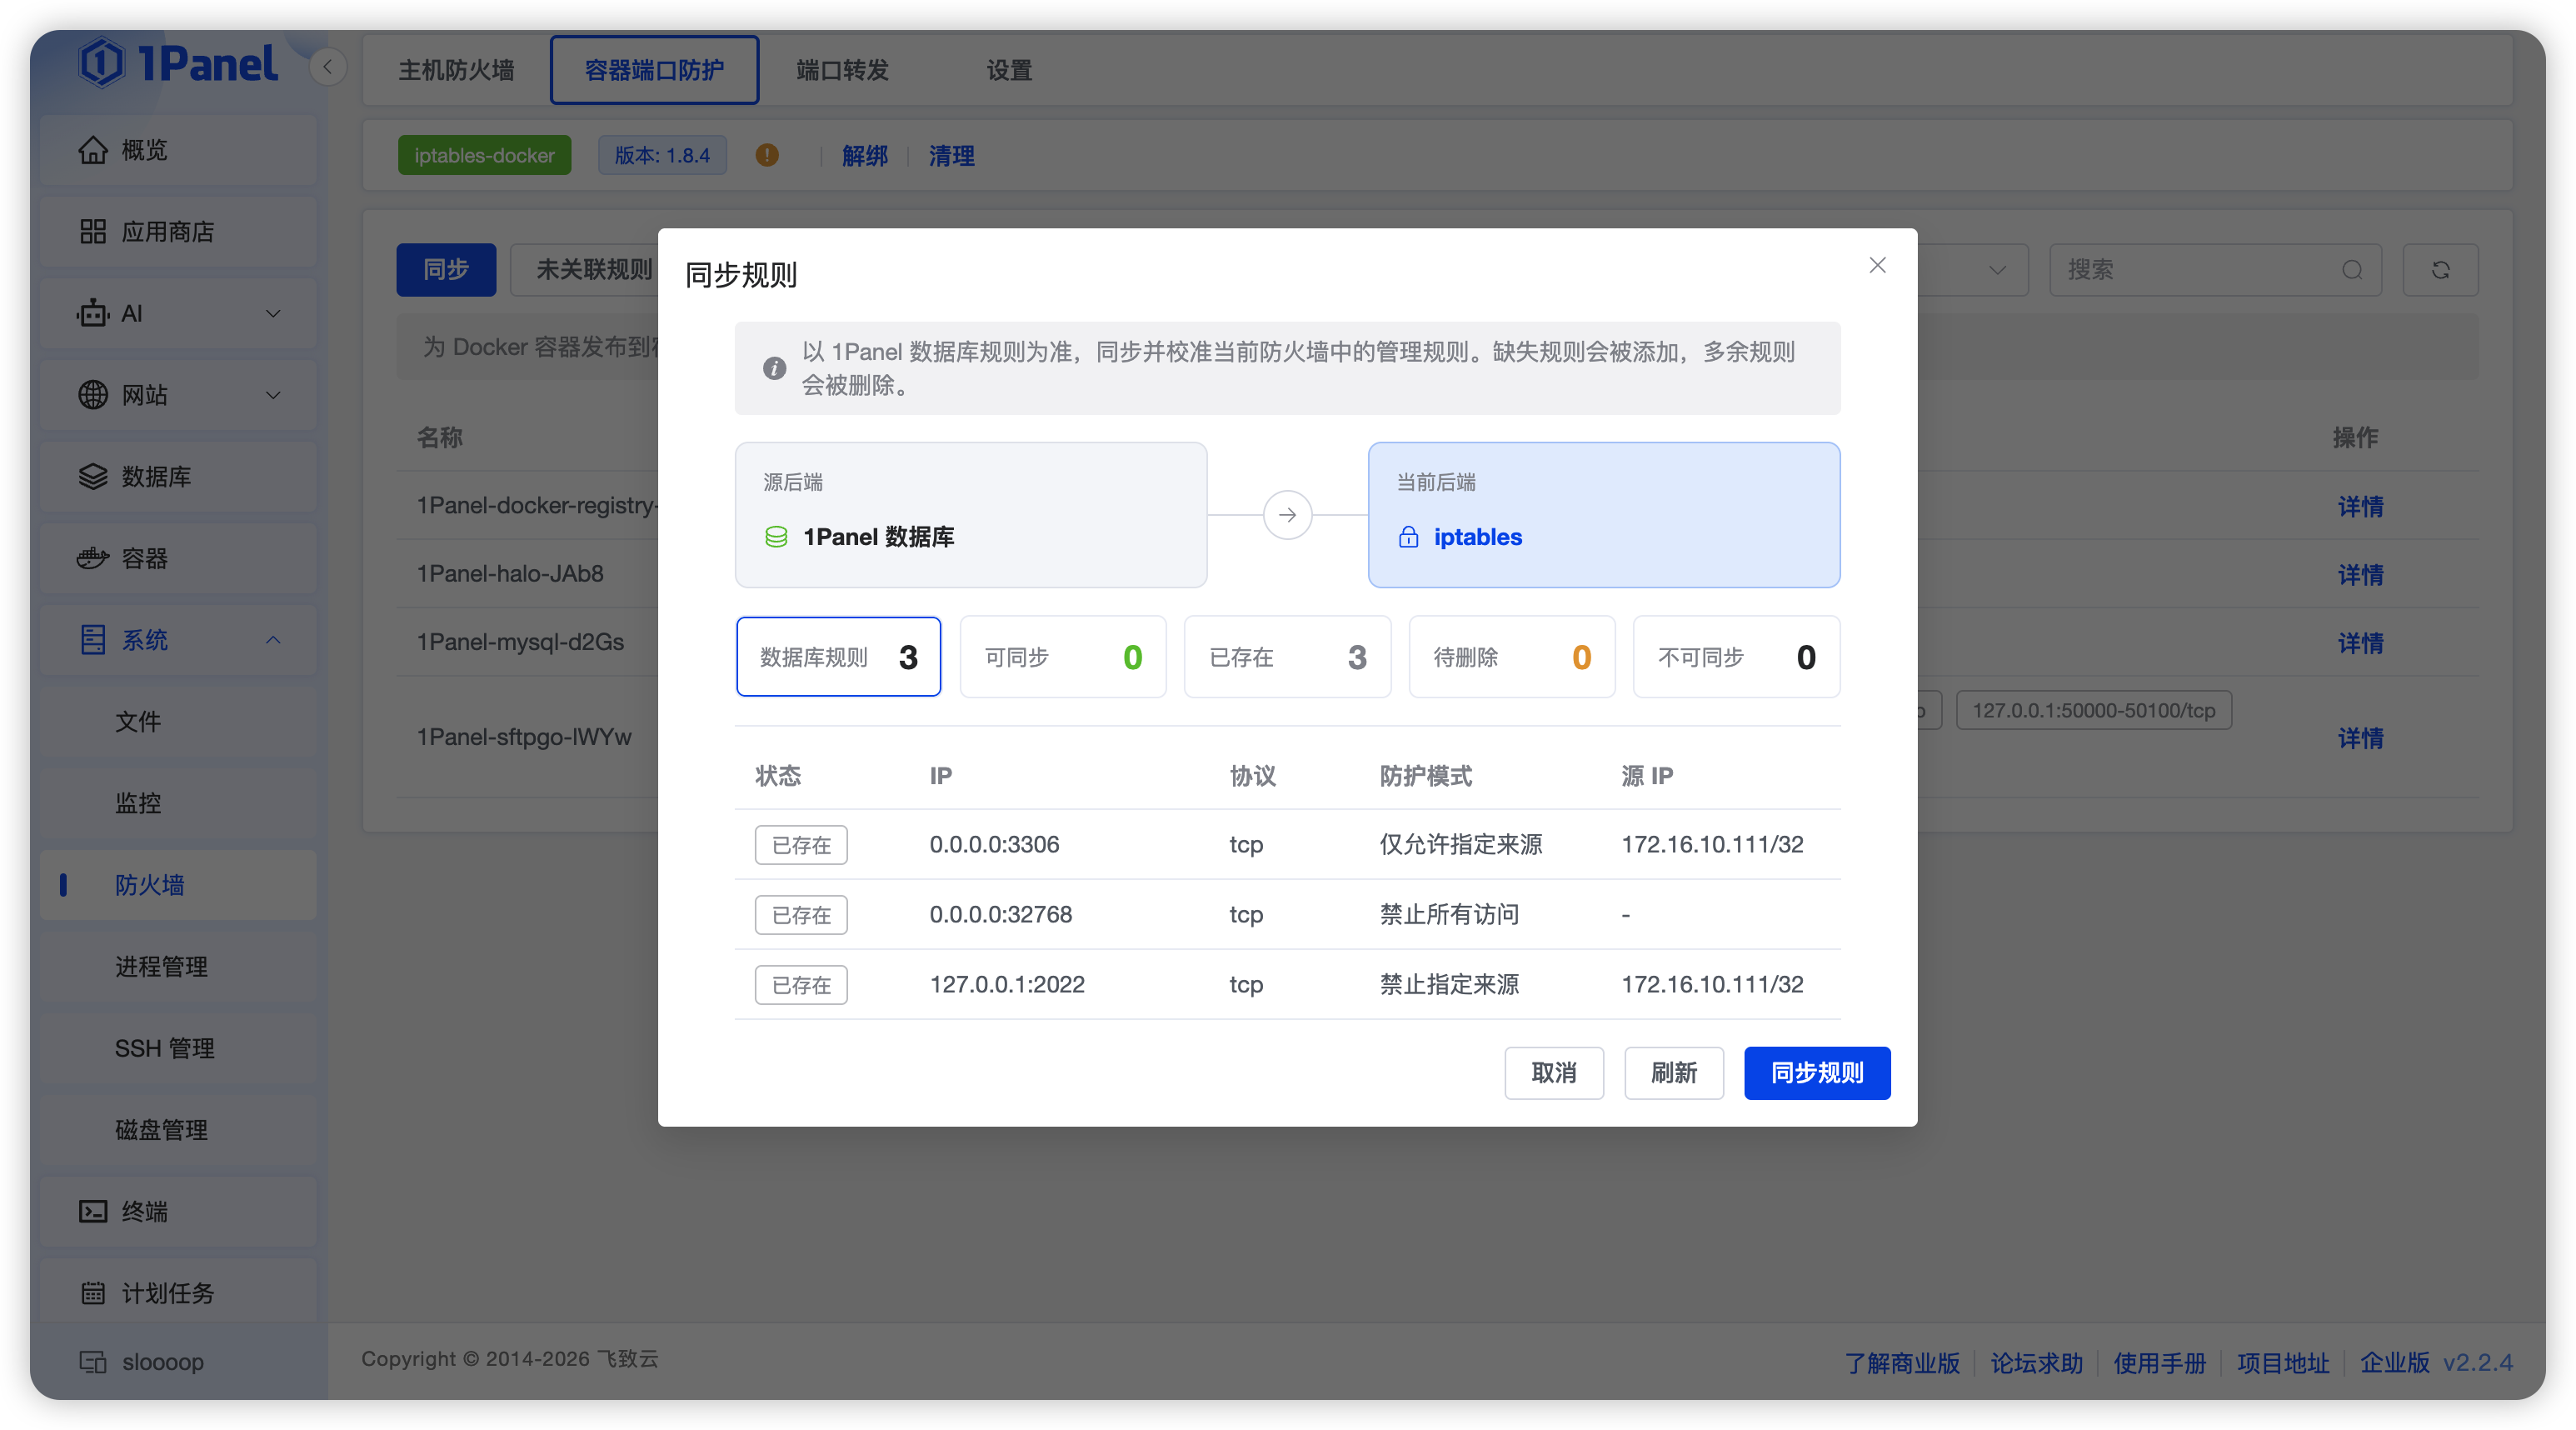Open 磁盘管理 in the sidebar
Viewport: 2576px width, 1430px height.
[x=178, y=1130]
